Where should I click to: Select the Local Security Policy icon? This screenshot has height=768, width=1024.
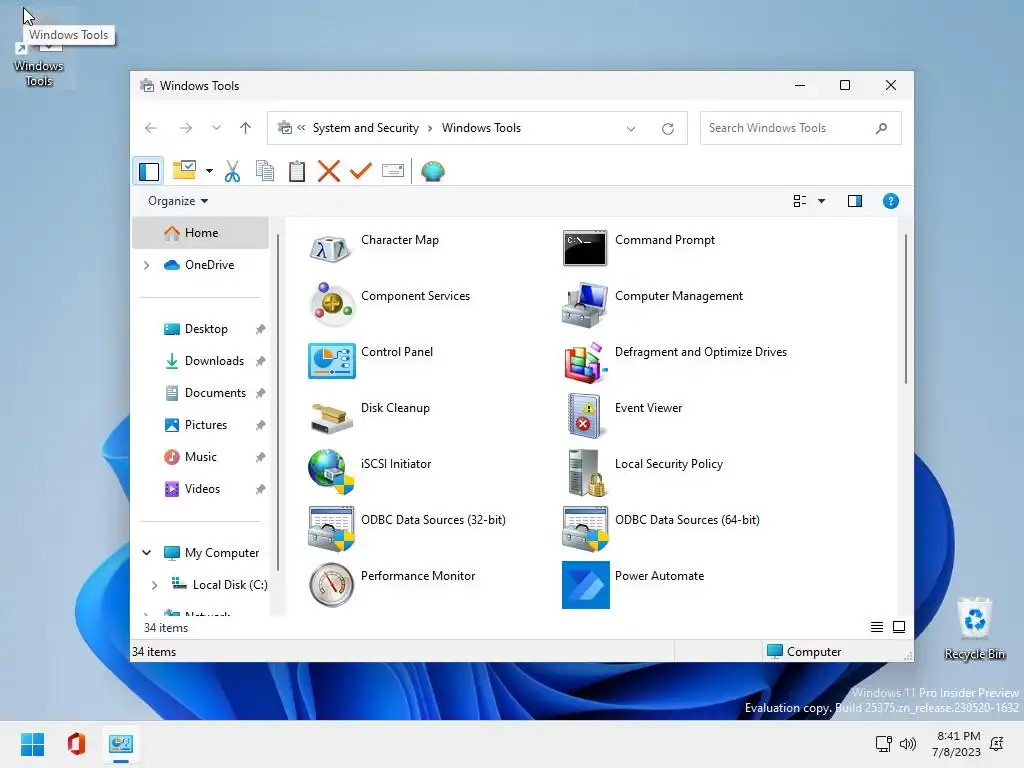585,473
